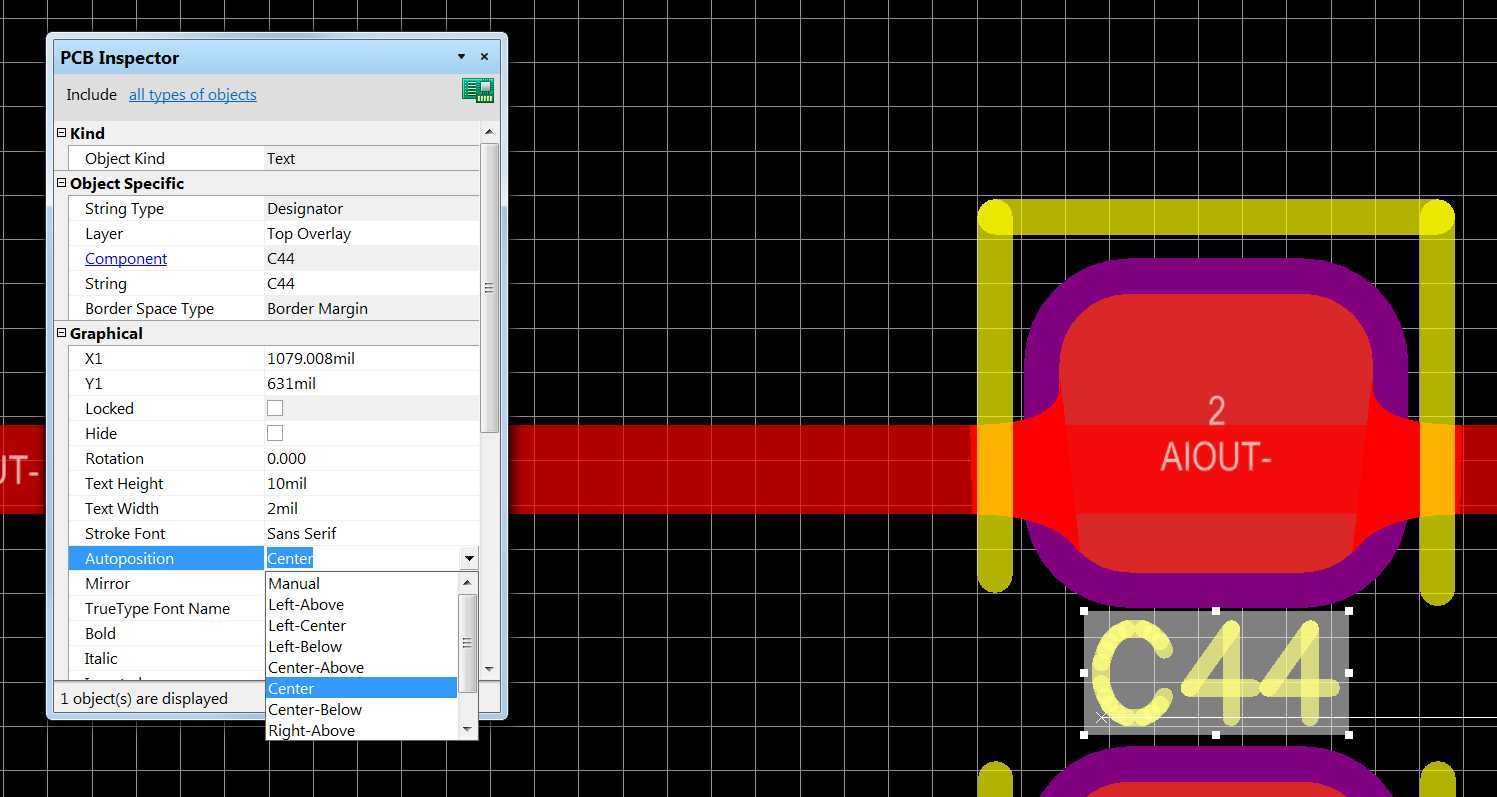Viewport: 1497px width, 797px height.
Task: Collapse the Graphical section
Action: pos(61,333)
